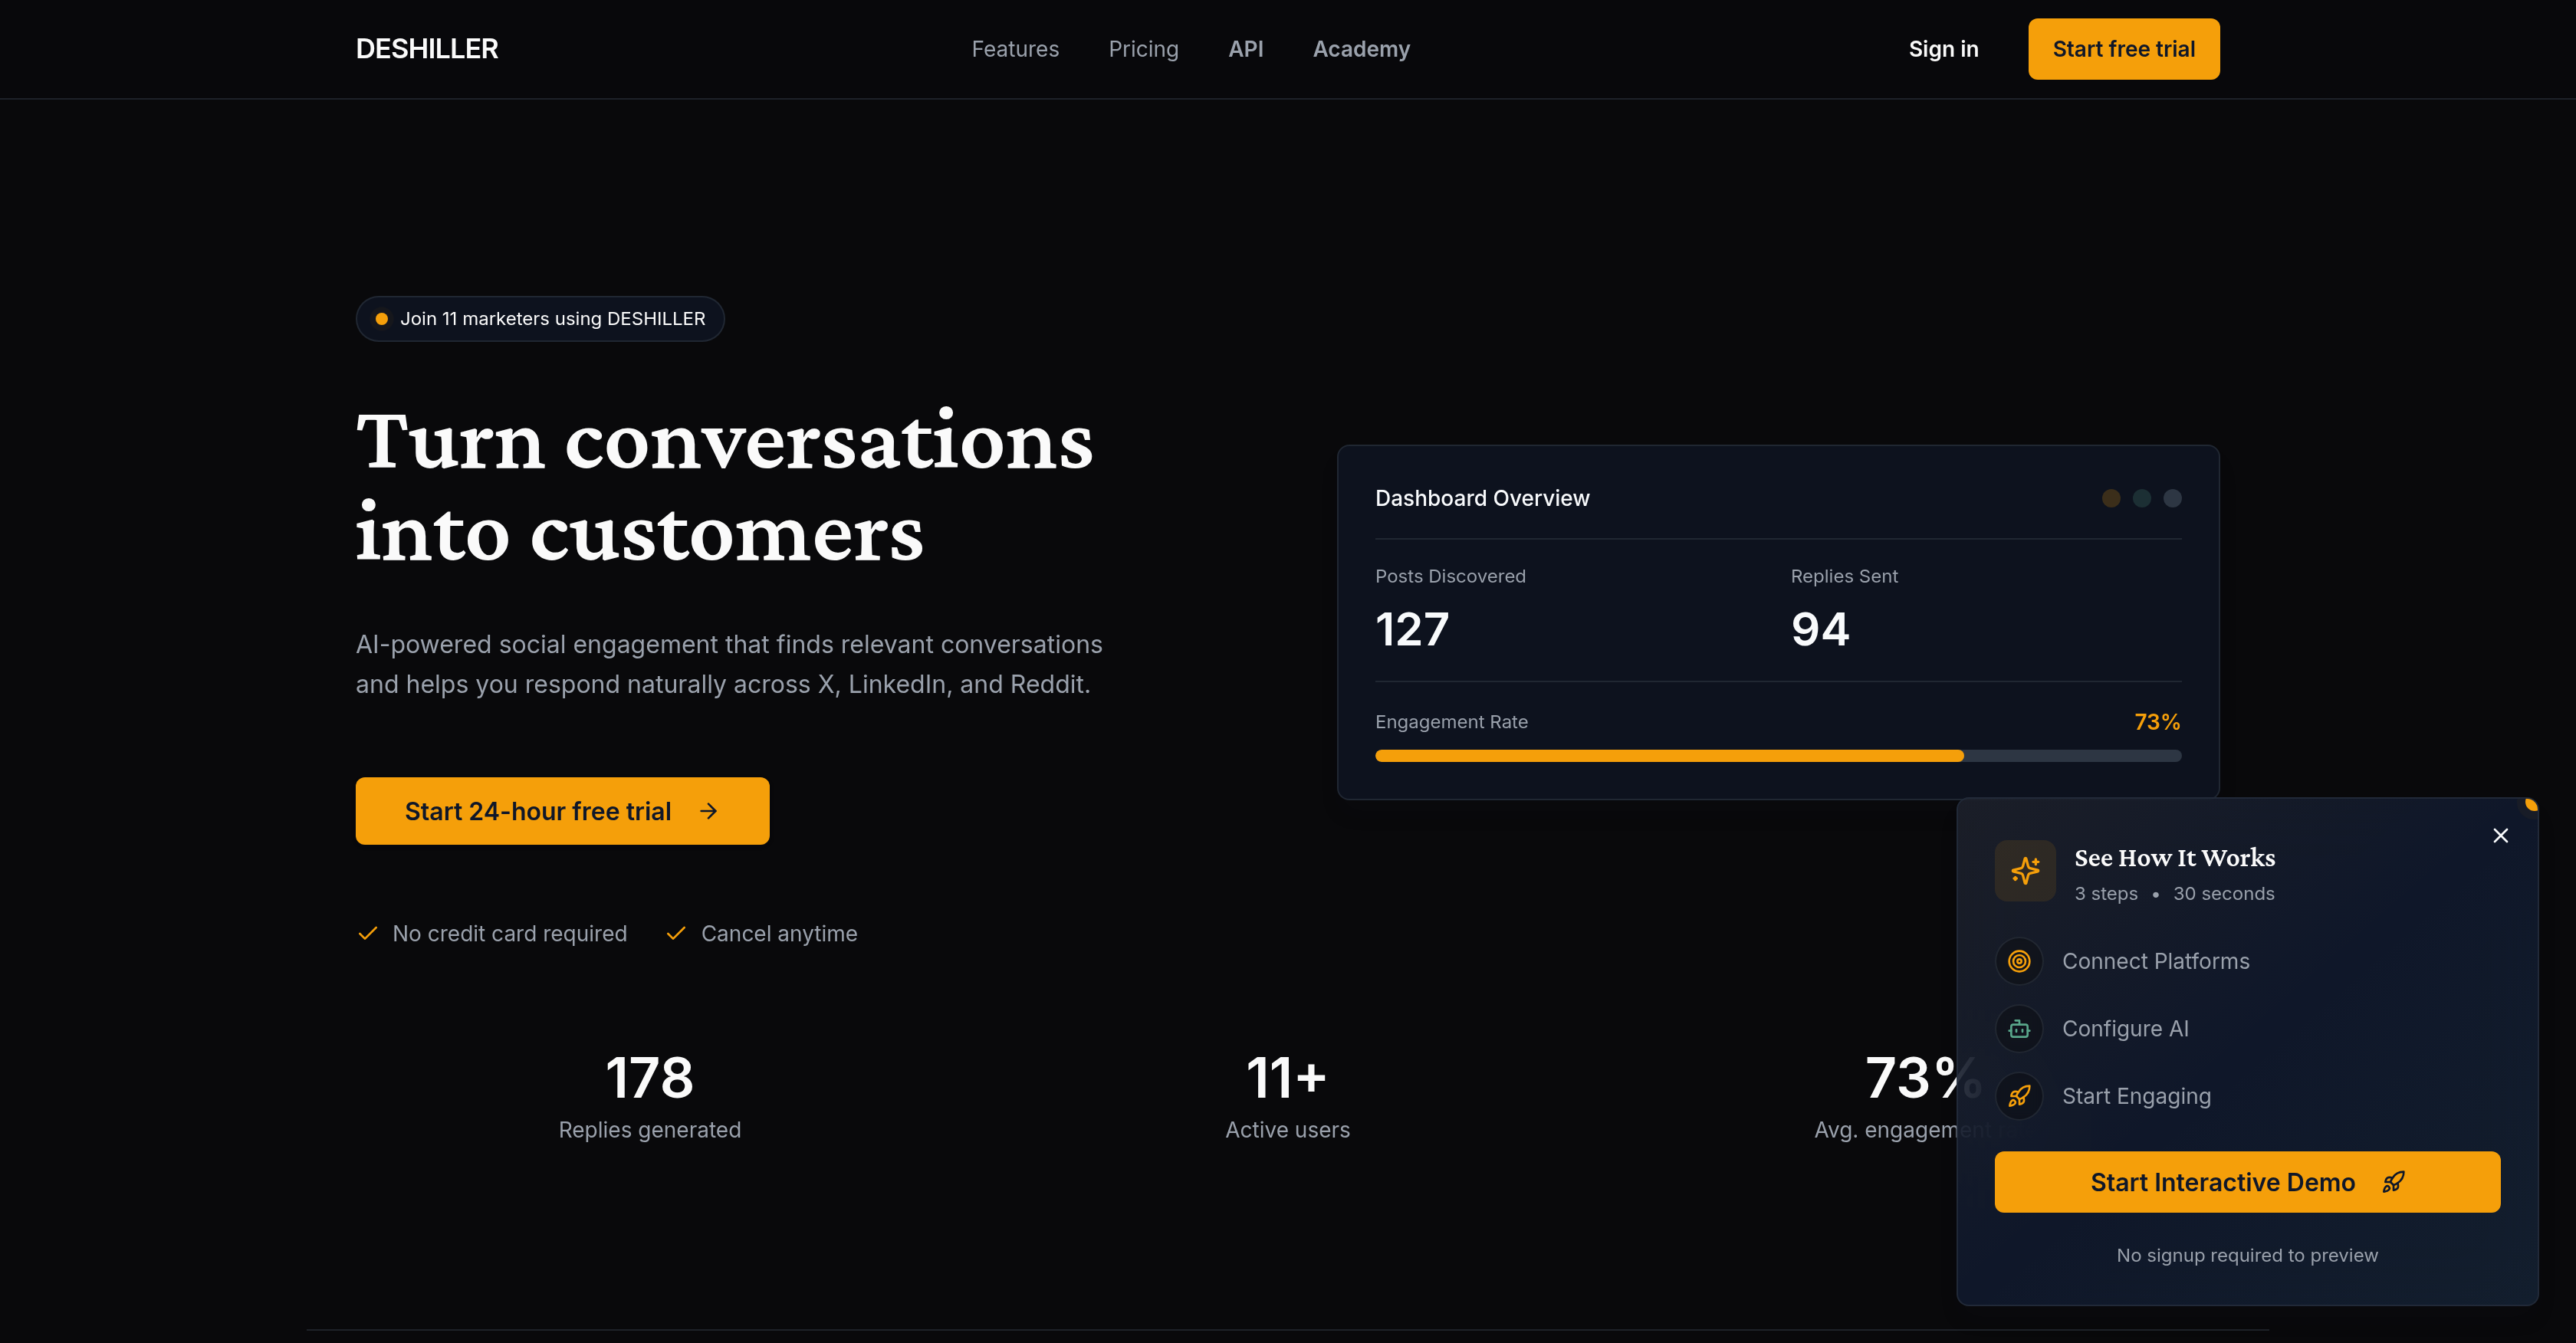Click the first dot on Dashboard Overview card
2576x1343 pixels.
coord(2111,498)
